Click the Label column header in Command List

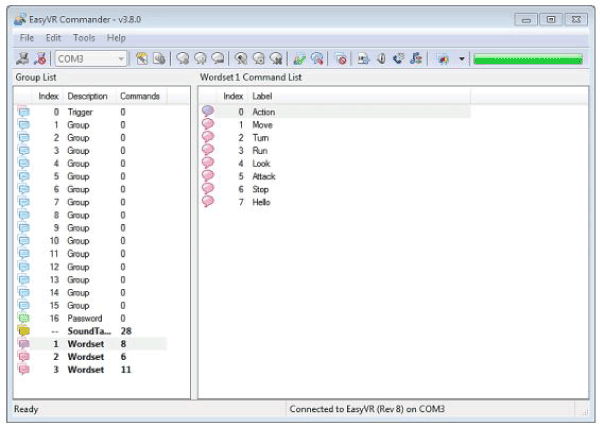[x=359, y=96]
